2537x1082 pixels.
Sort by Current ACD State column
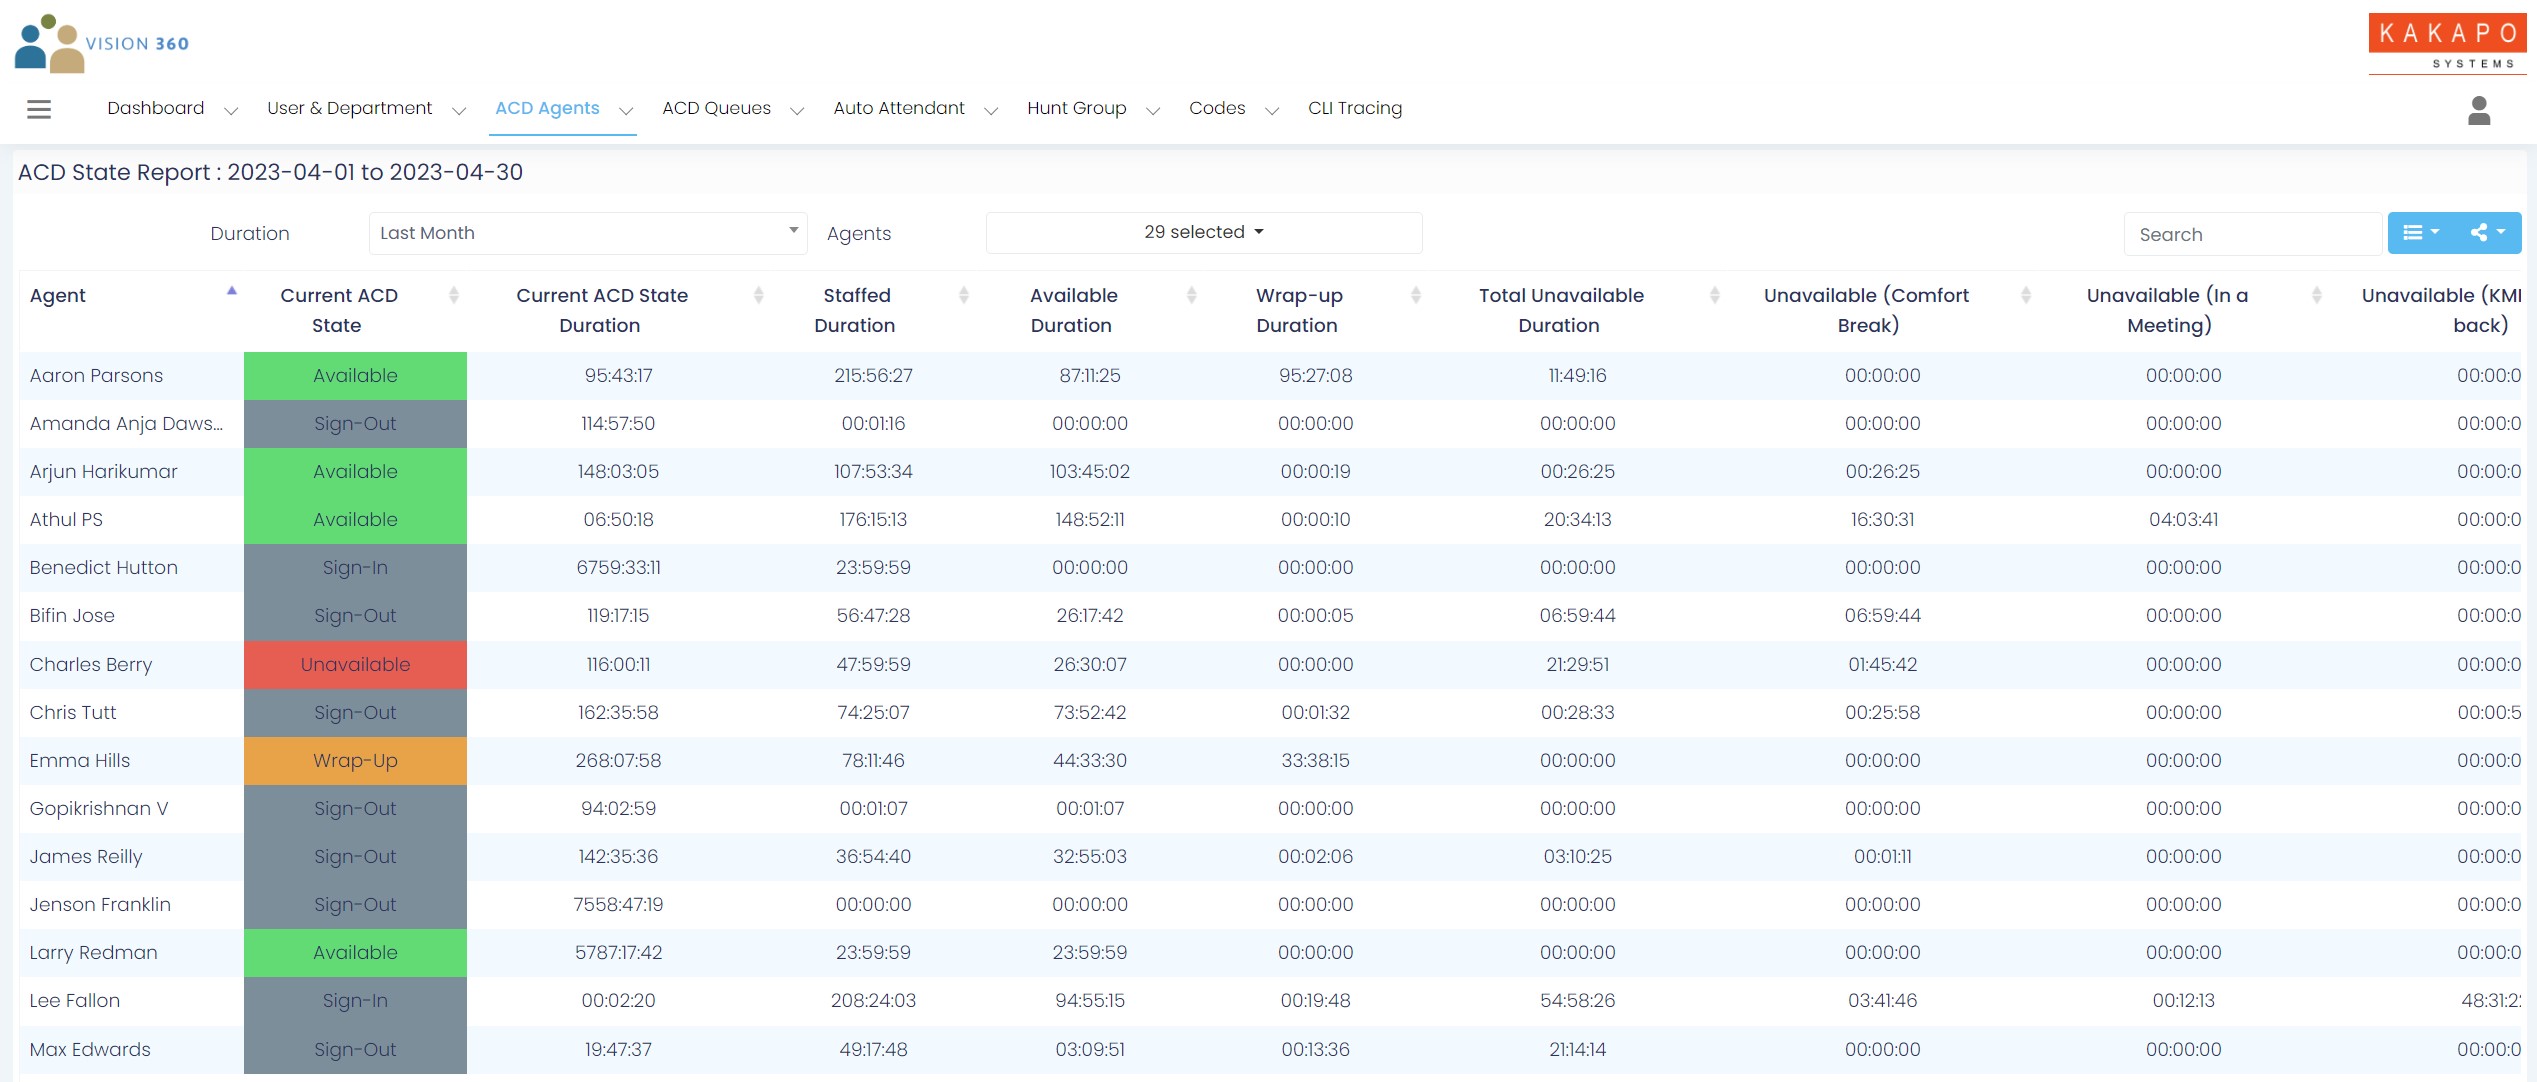click(454, 295)
